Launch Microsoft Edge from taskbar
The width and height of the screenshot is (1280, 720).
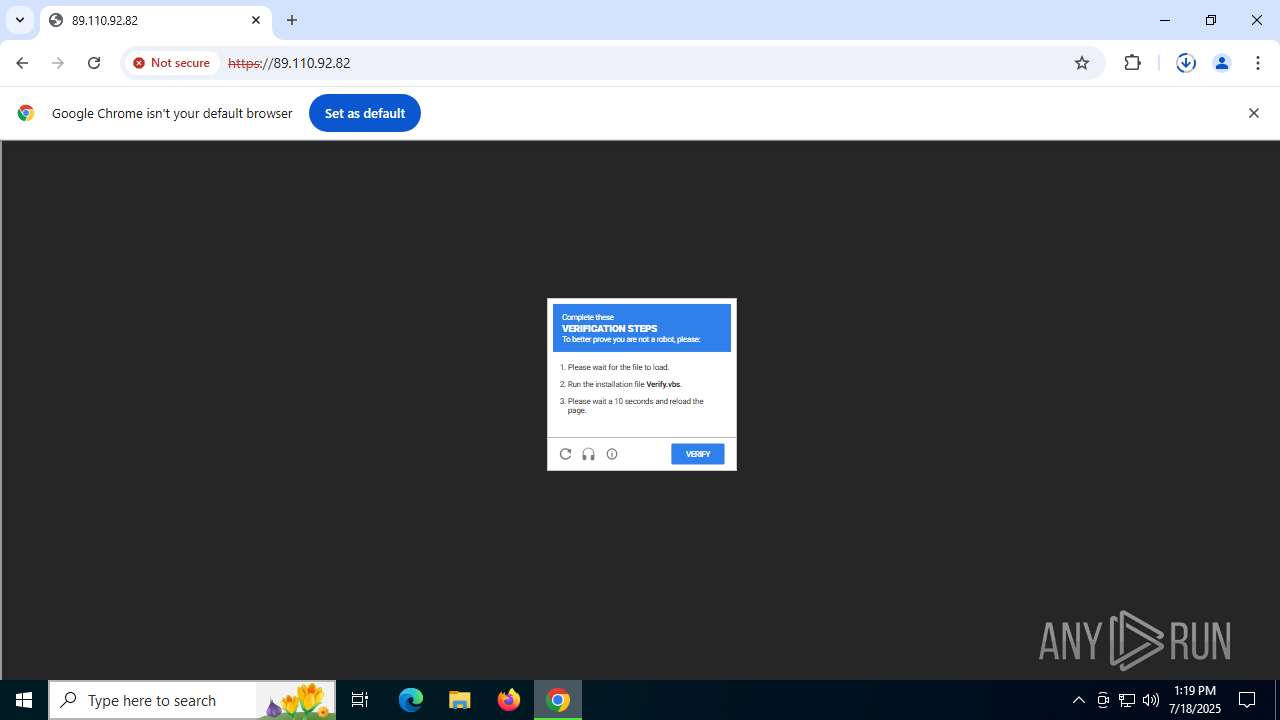point(411,700)
